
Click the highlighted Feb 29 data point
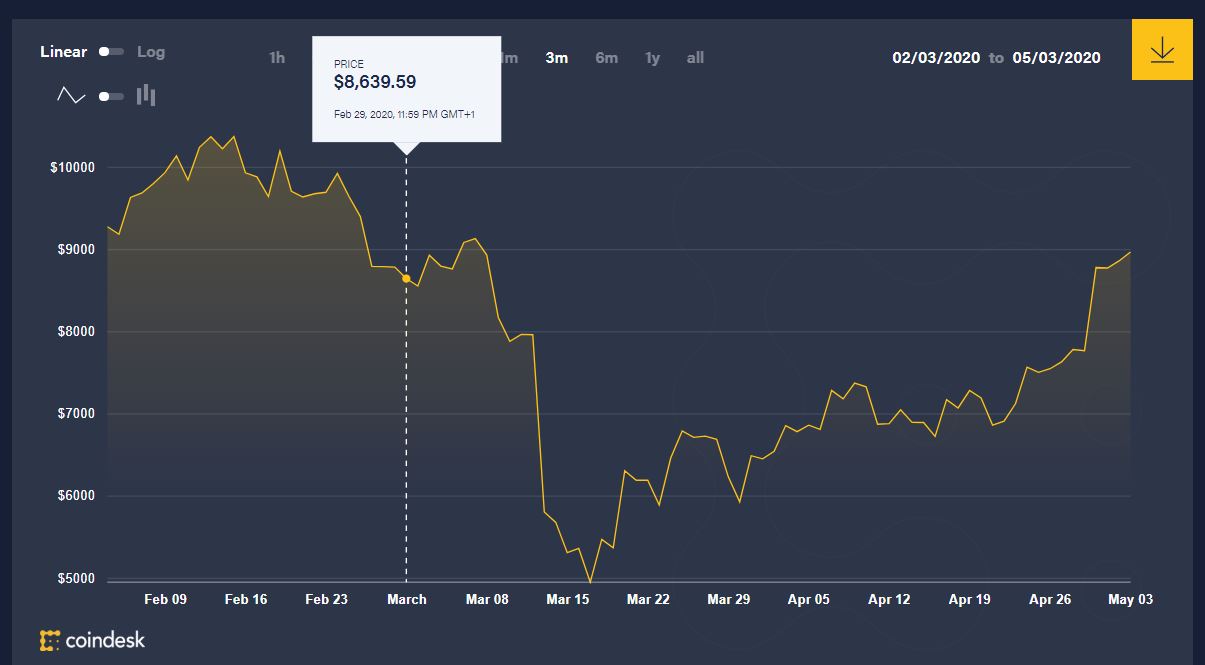click(x=406, y=279)
